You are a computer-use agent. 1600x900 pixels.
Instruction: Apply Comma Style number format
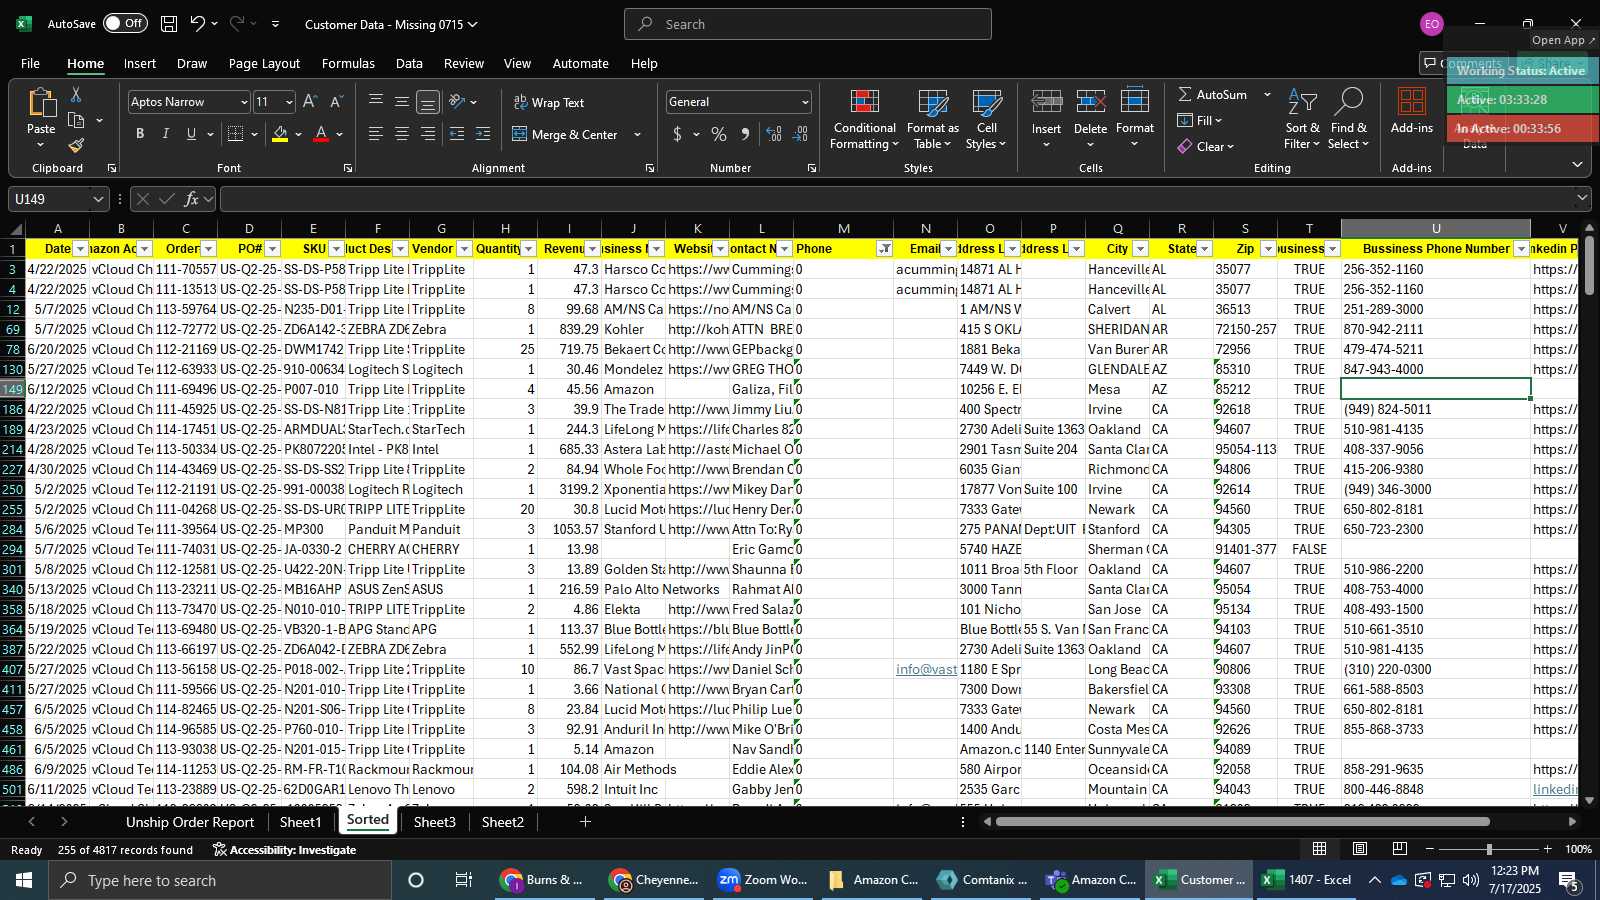tap(745, 134)
